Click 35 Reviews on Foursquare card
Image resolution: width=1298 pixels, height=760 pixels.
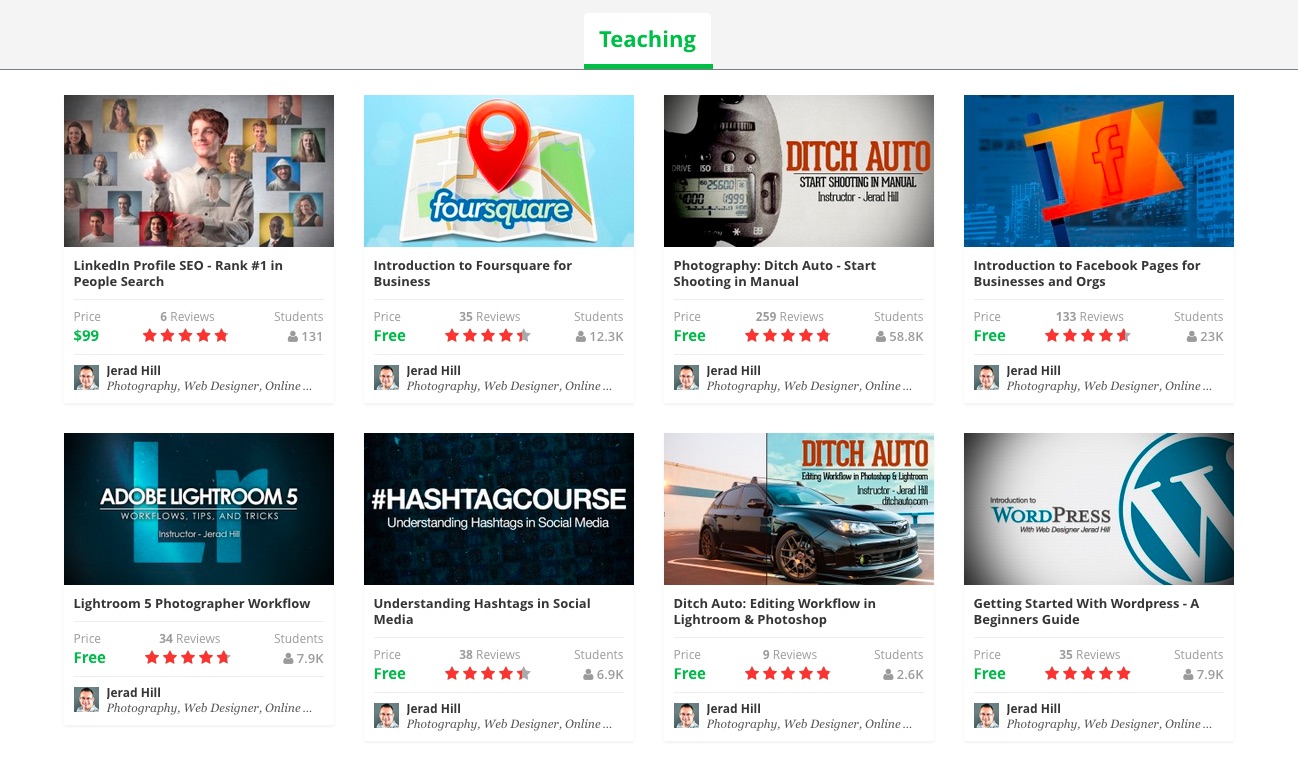click(x=490, y=317)
